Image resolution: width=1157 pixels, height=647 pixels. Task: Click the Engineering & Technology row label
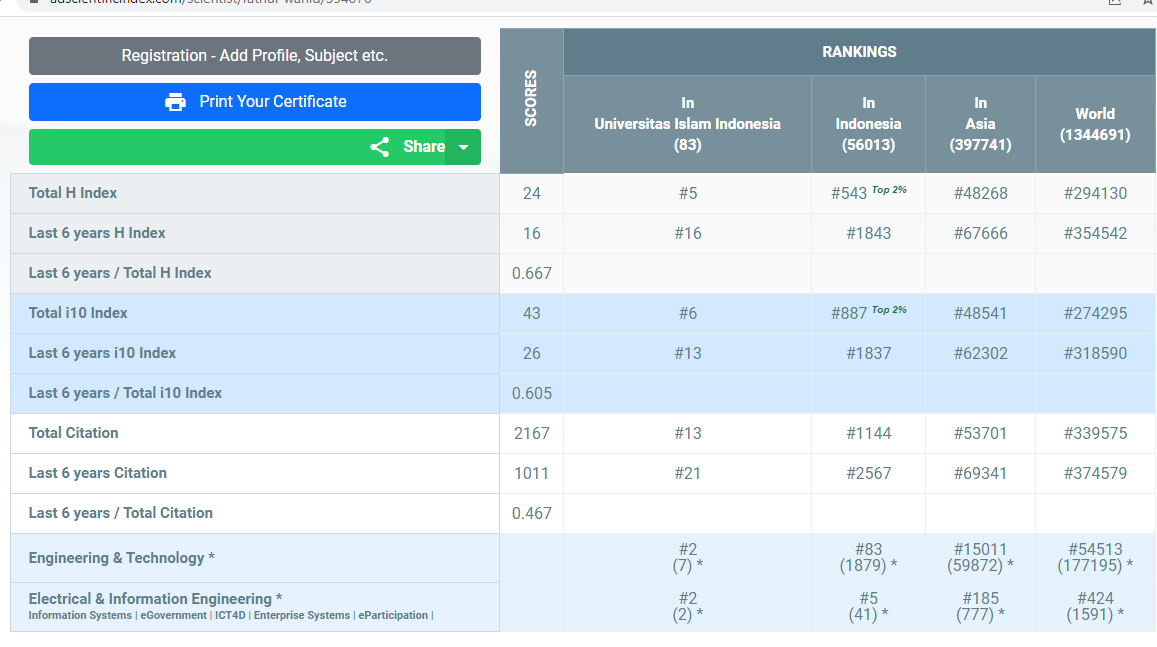(121, 558)
